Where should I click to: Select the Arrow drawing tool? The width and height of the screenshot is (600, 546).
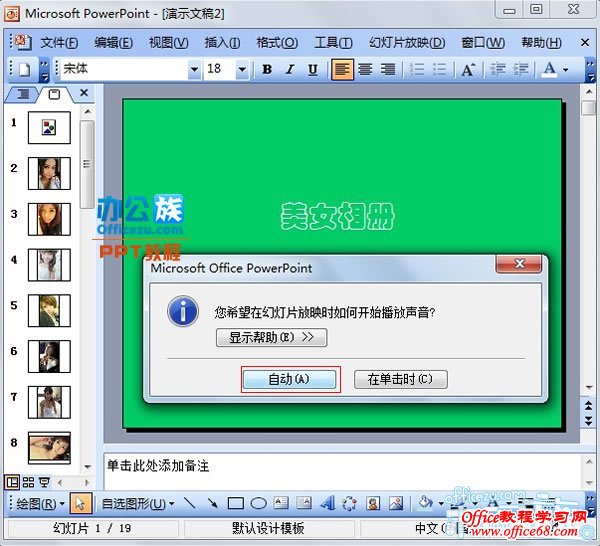[x=213, y=504]
